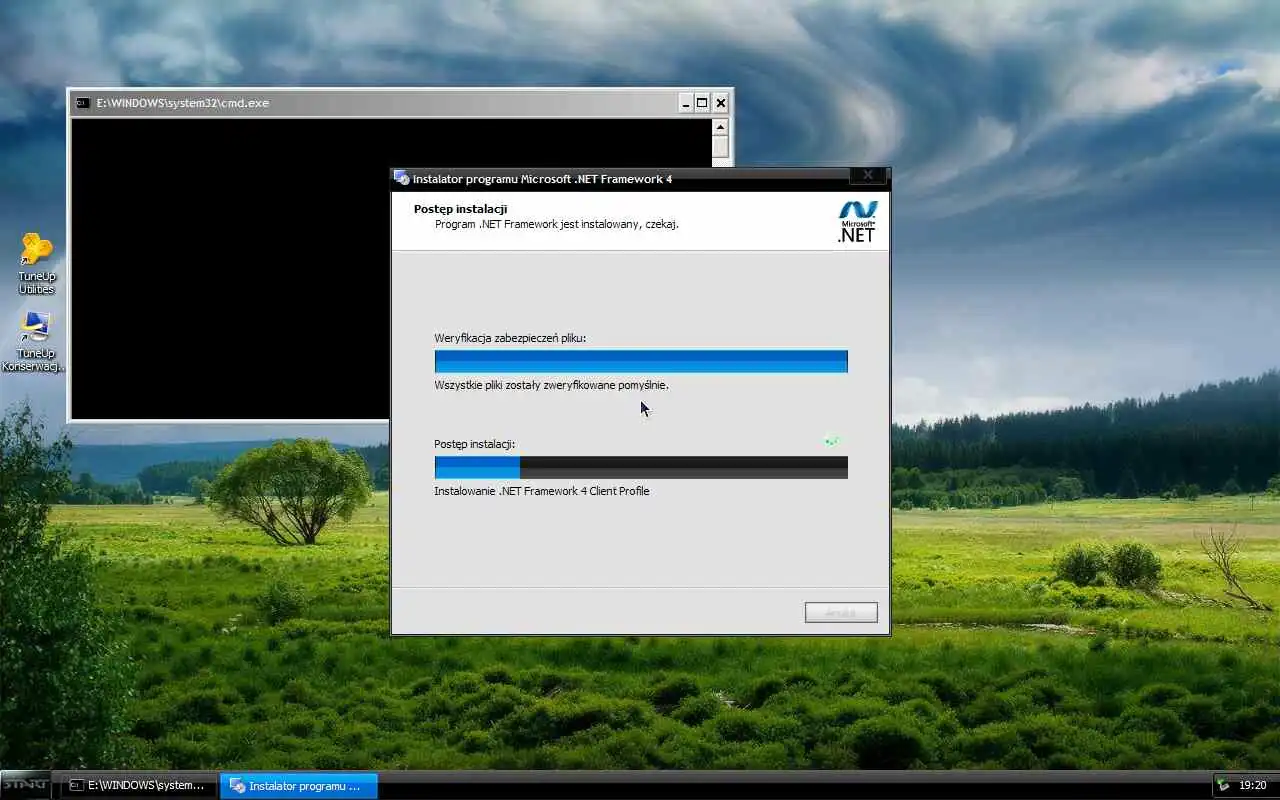Click 'Instalowanie .NET Framework 4 Client Profile' status
Viewport: 1280px width, 800px height.
tap(542, 491)
